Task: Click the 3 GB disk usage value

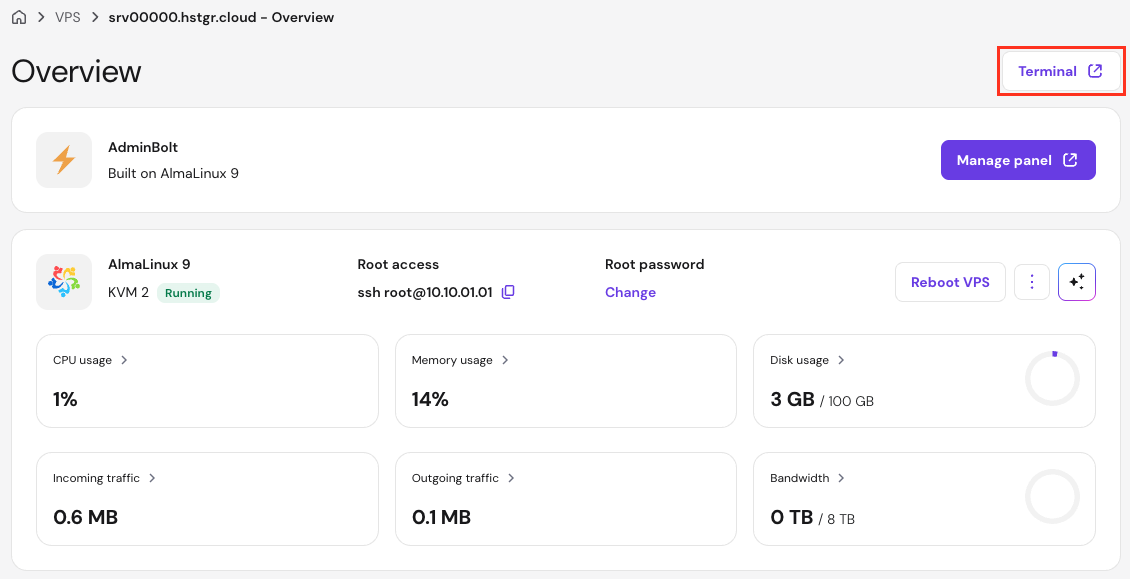Action: point(792,399)
